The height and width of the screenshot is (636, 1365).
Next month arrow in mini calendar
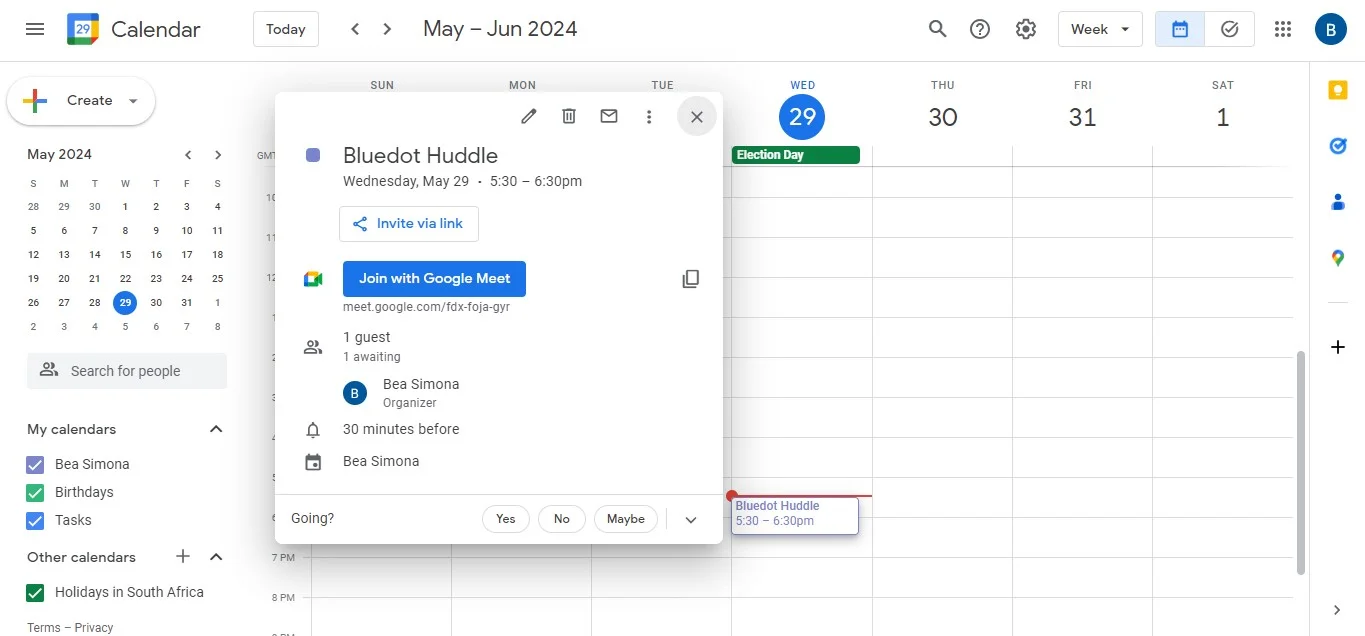pyautogui.click(x=218, y=154)
